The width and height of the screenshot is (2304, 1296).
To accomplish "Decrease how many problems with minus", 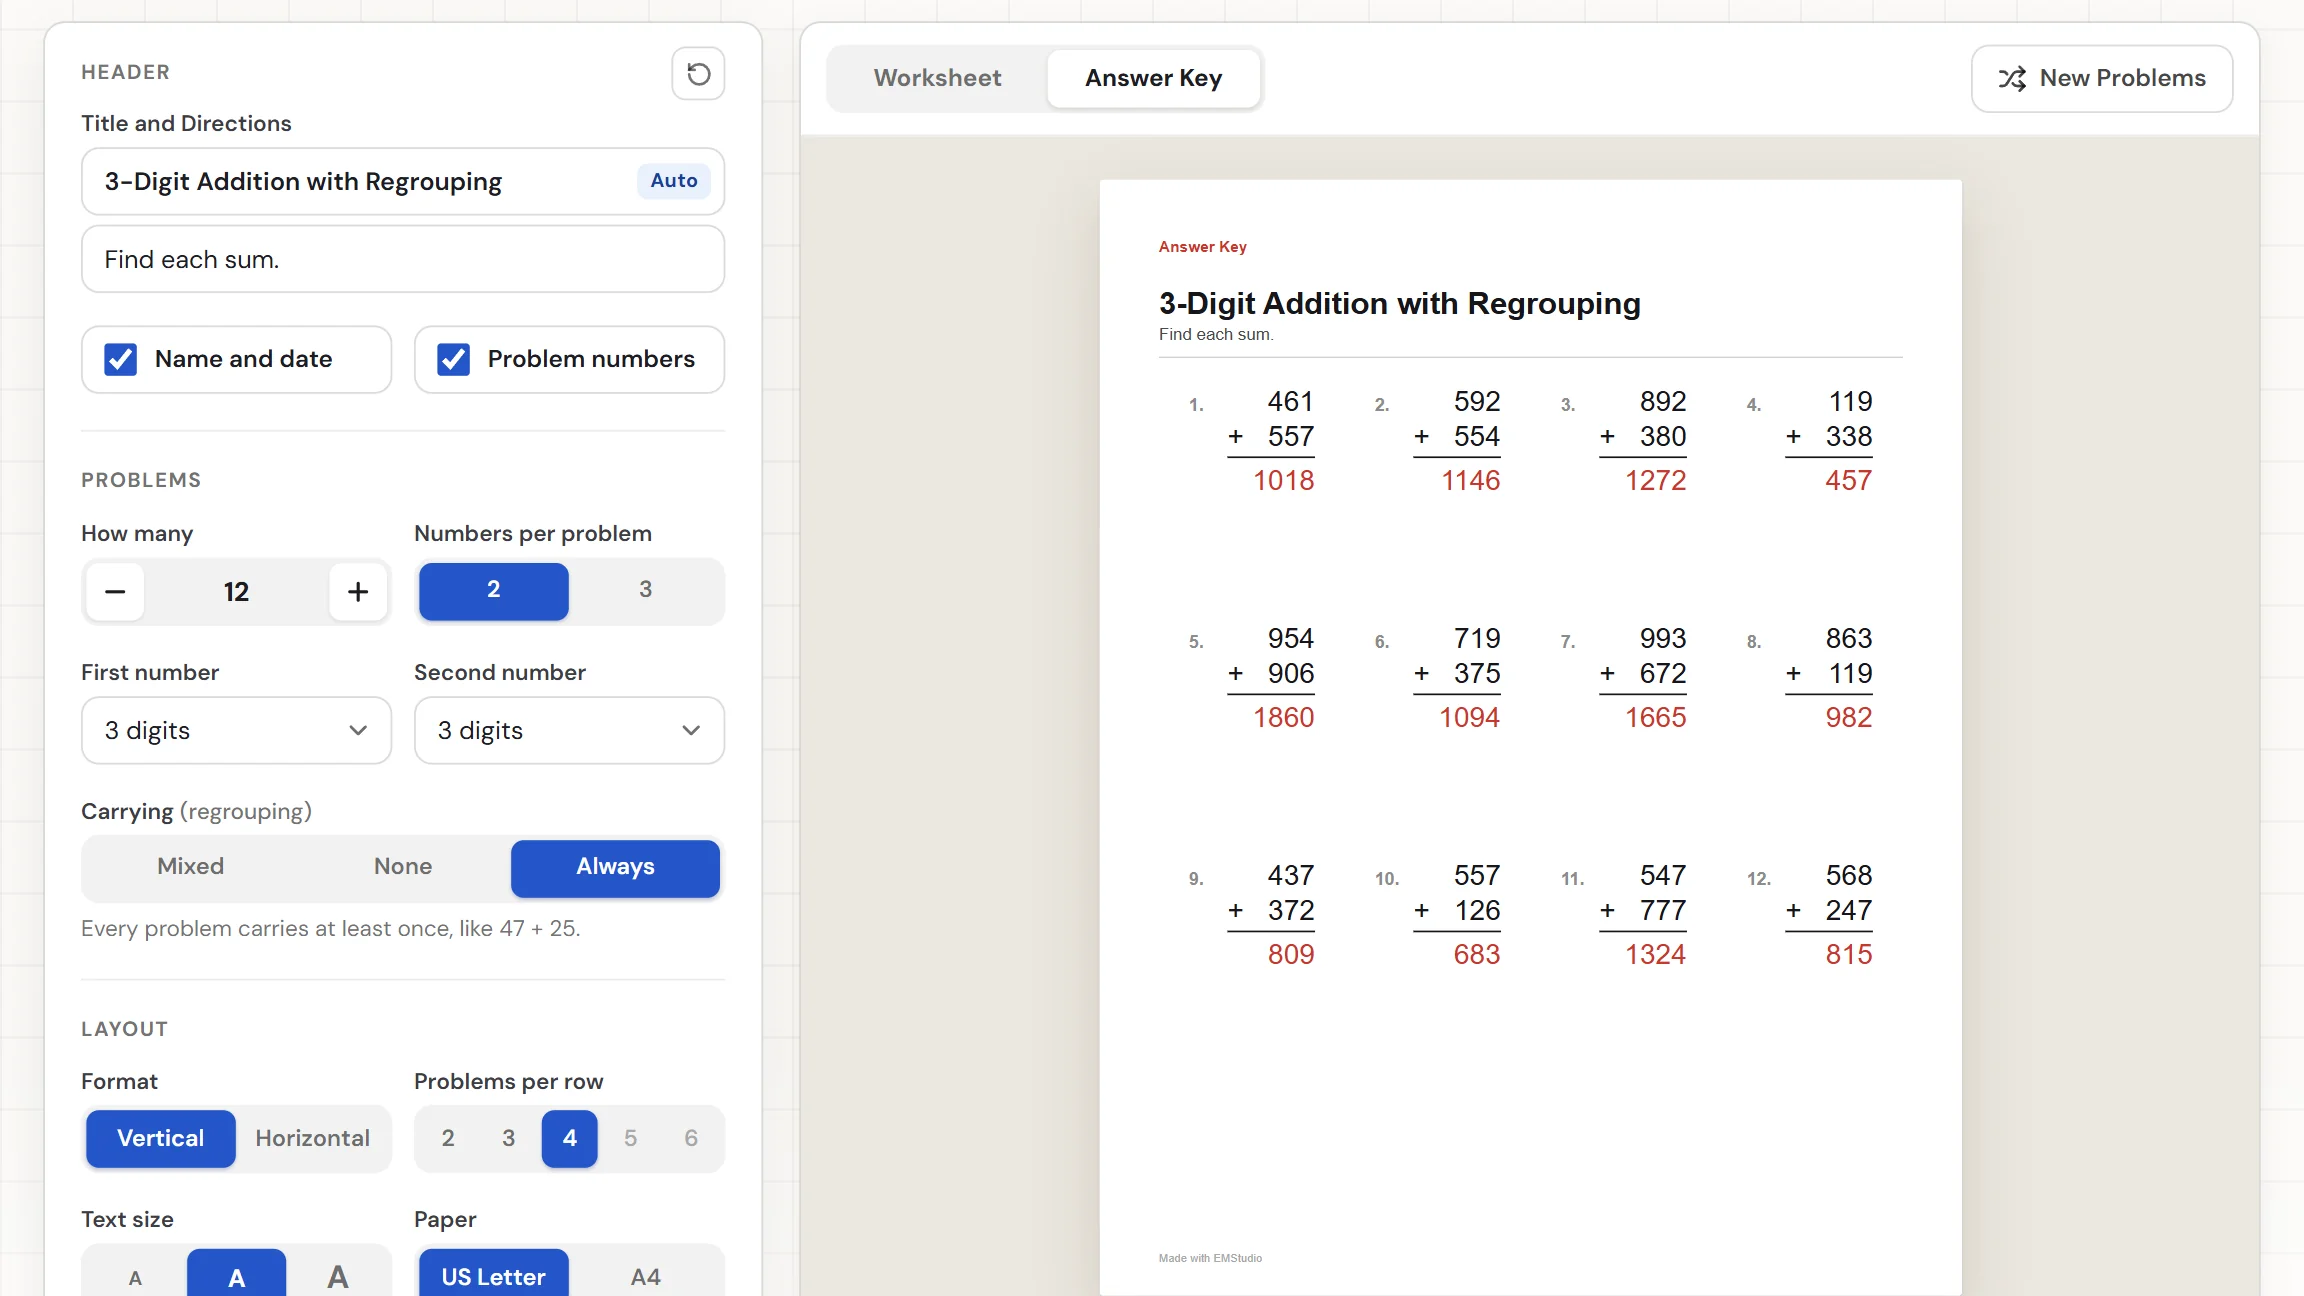I will [115, 591].
